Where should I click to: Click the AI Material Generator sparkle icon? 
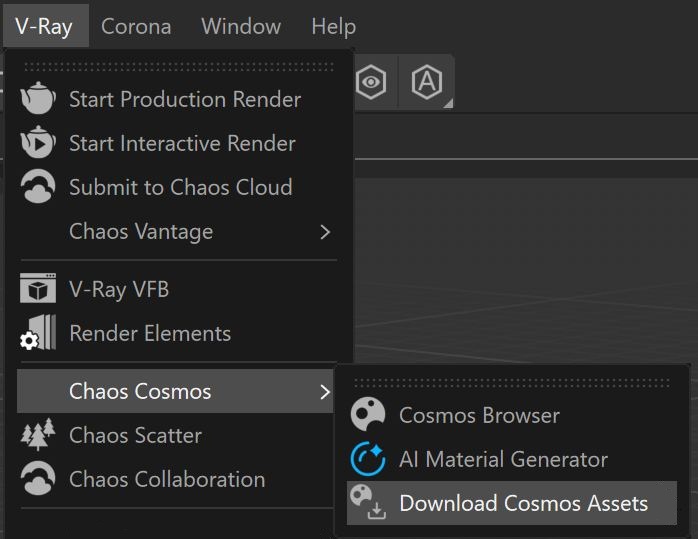[x=368, y=458]
